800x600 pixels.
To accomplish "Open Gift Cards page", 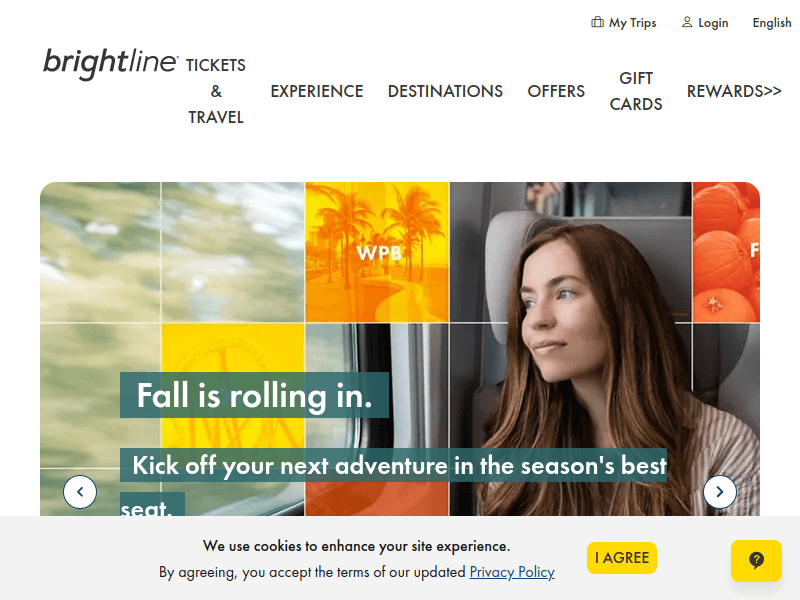I will (x=636, y=91).
